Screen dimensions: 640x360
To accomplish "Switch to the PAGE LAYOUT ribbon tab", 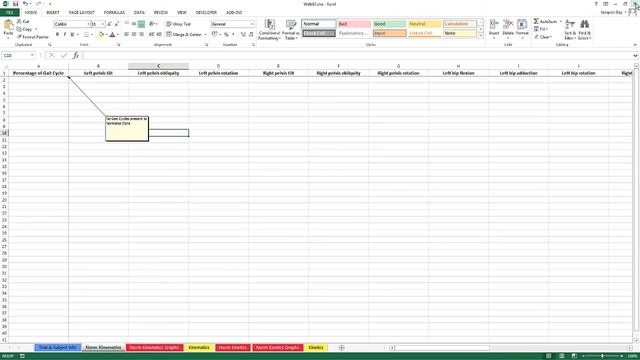I will (x=81, y=13).
